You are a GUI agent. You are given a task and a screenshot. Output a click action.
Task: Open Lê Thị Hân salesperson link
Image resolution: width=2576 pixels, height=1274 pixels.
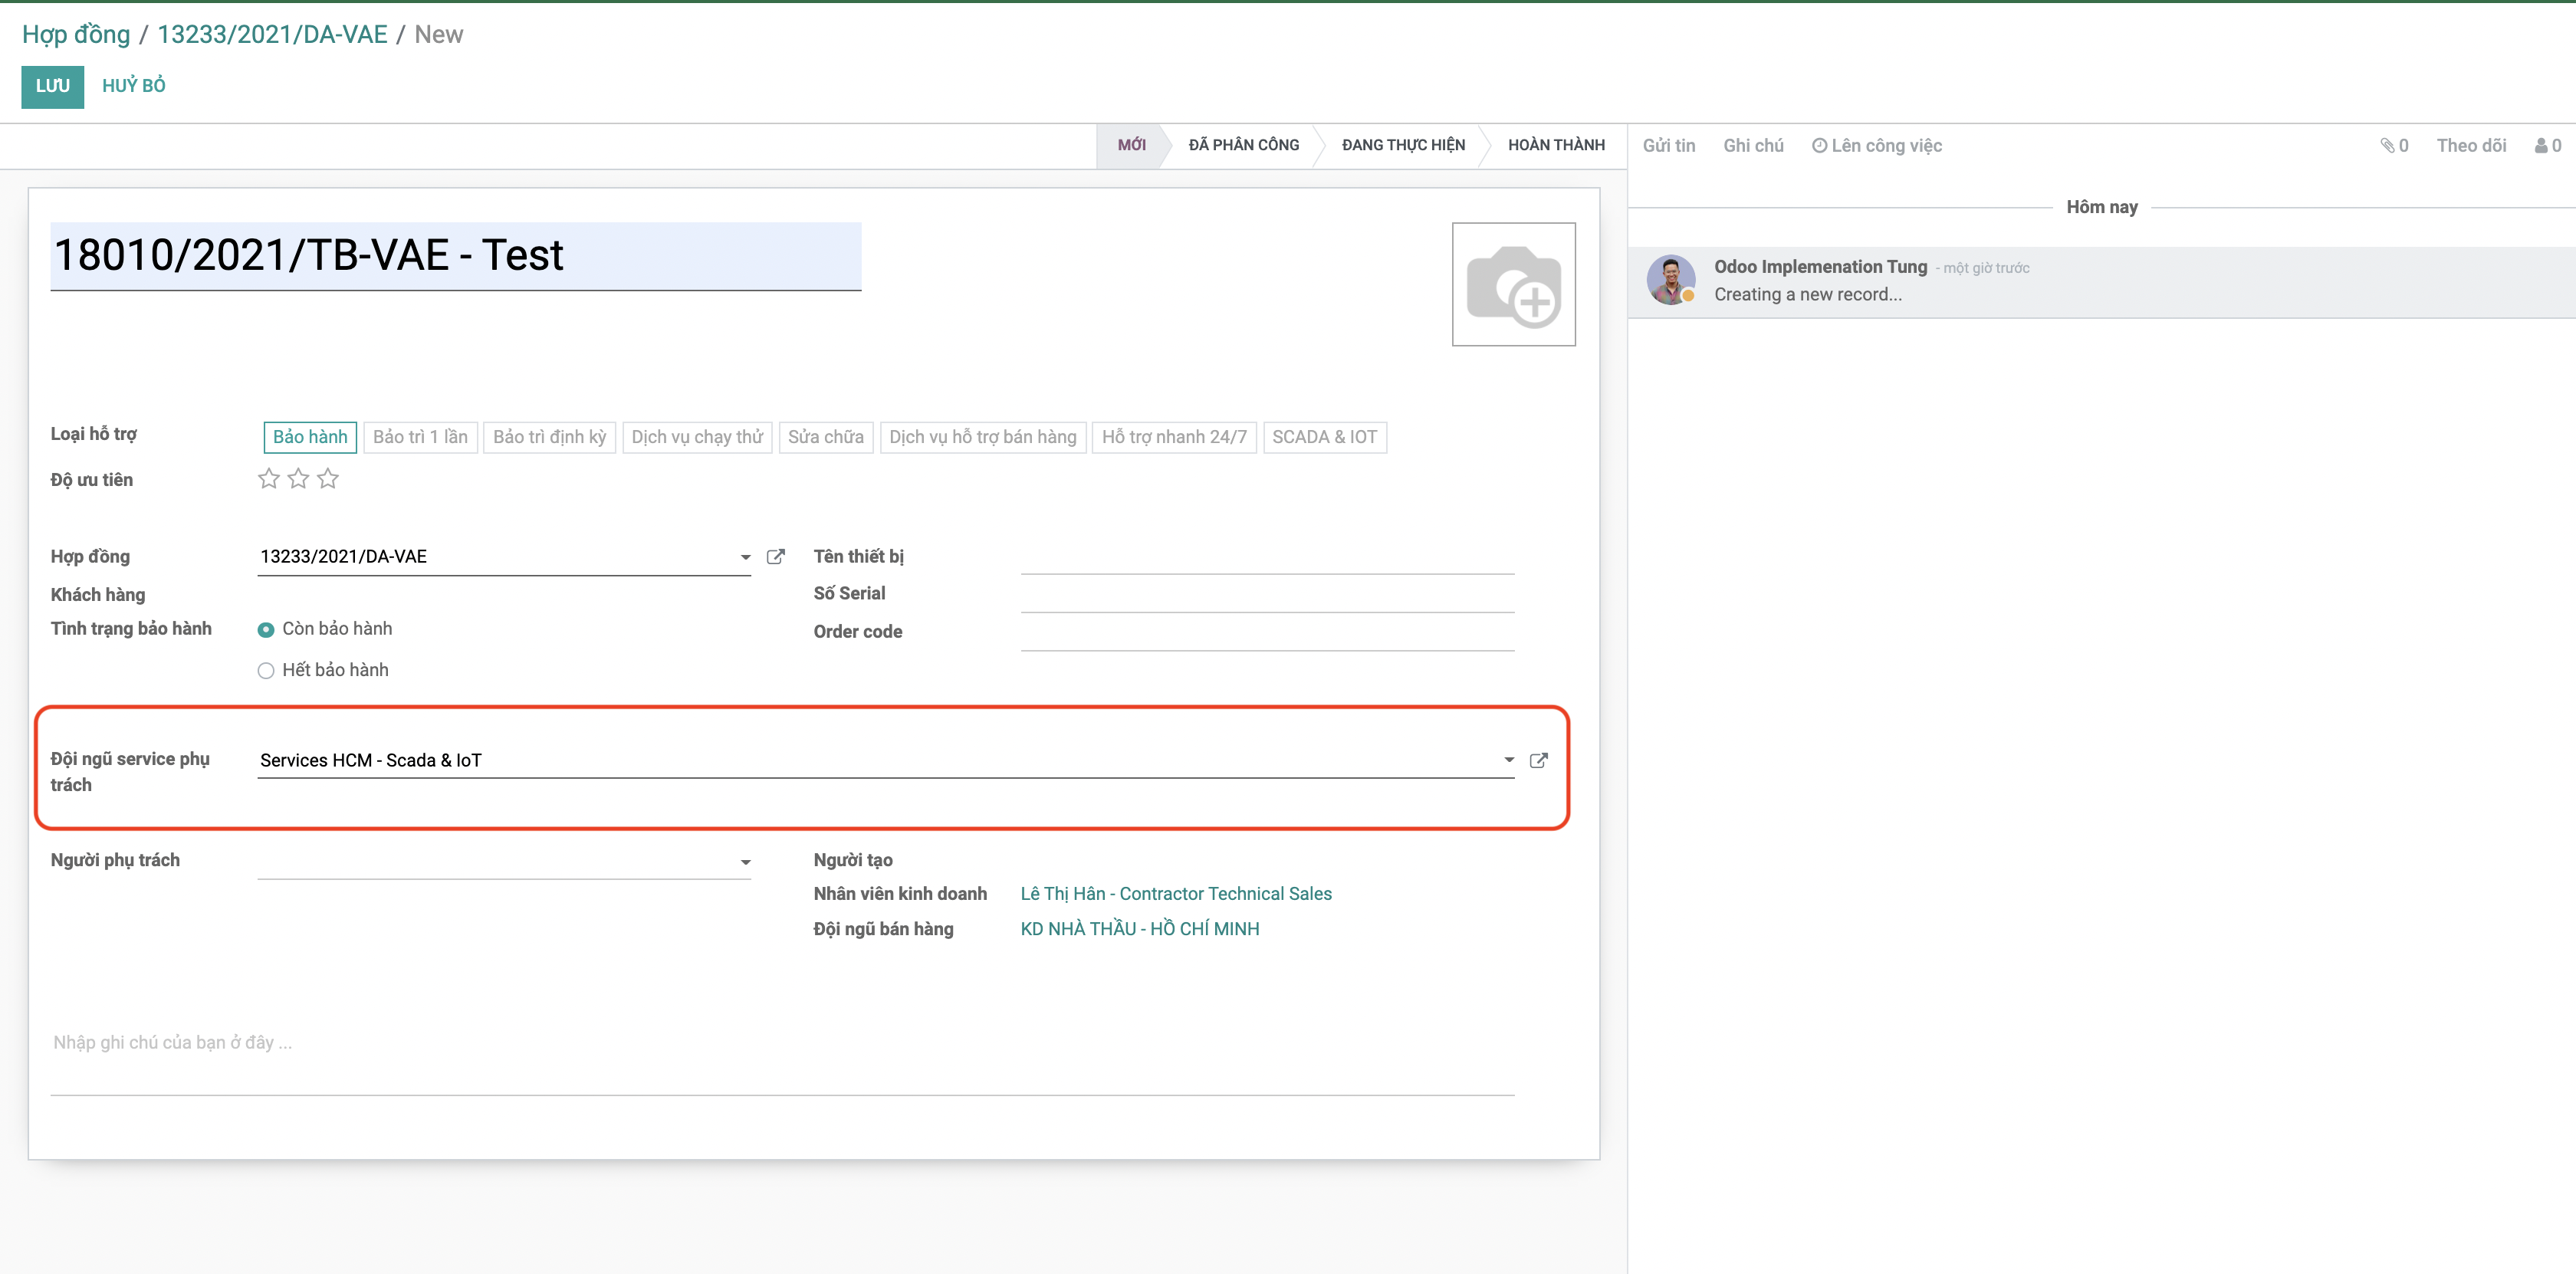click(x=1175, y=894)
